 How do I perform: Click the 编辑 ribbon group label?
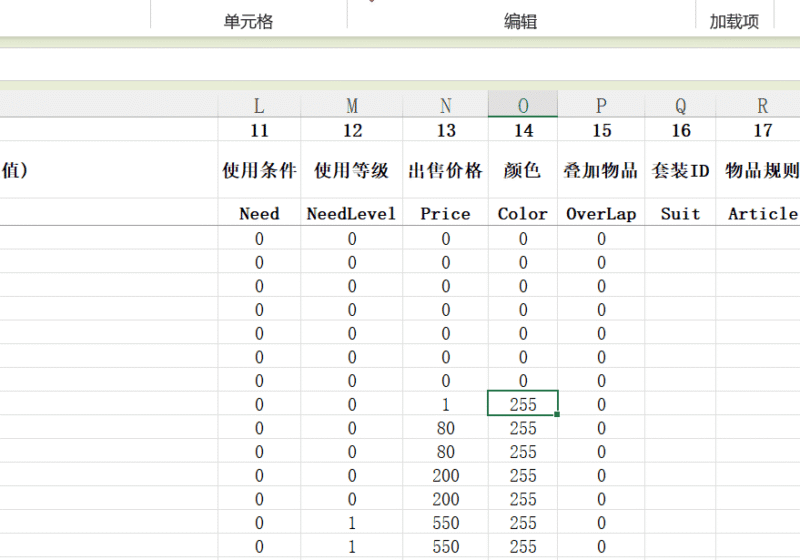(520, 21)
